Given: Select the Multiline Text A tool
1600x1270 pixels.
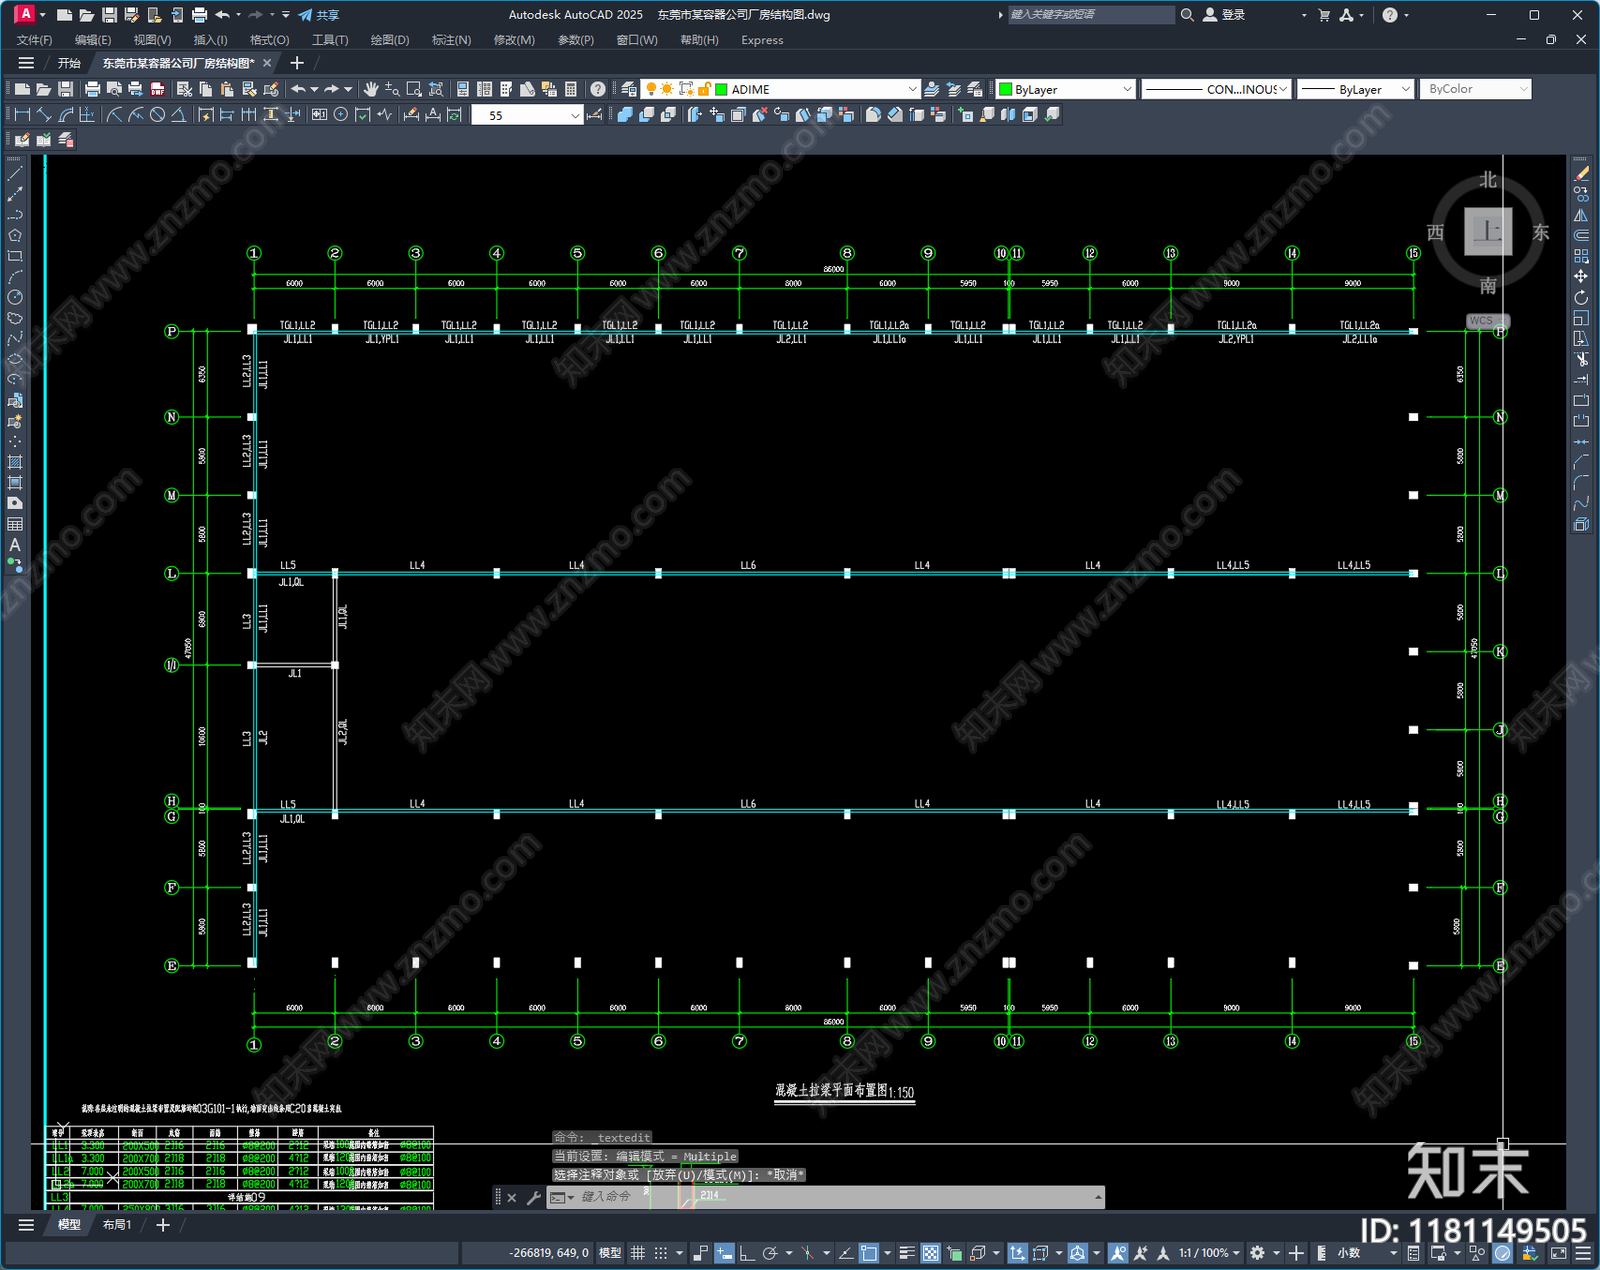Looking at the screenshot, I should pyautogui.click(x=15, y=545).
